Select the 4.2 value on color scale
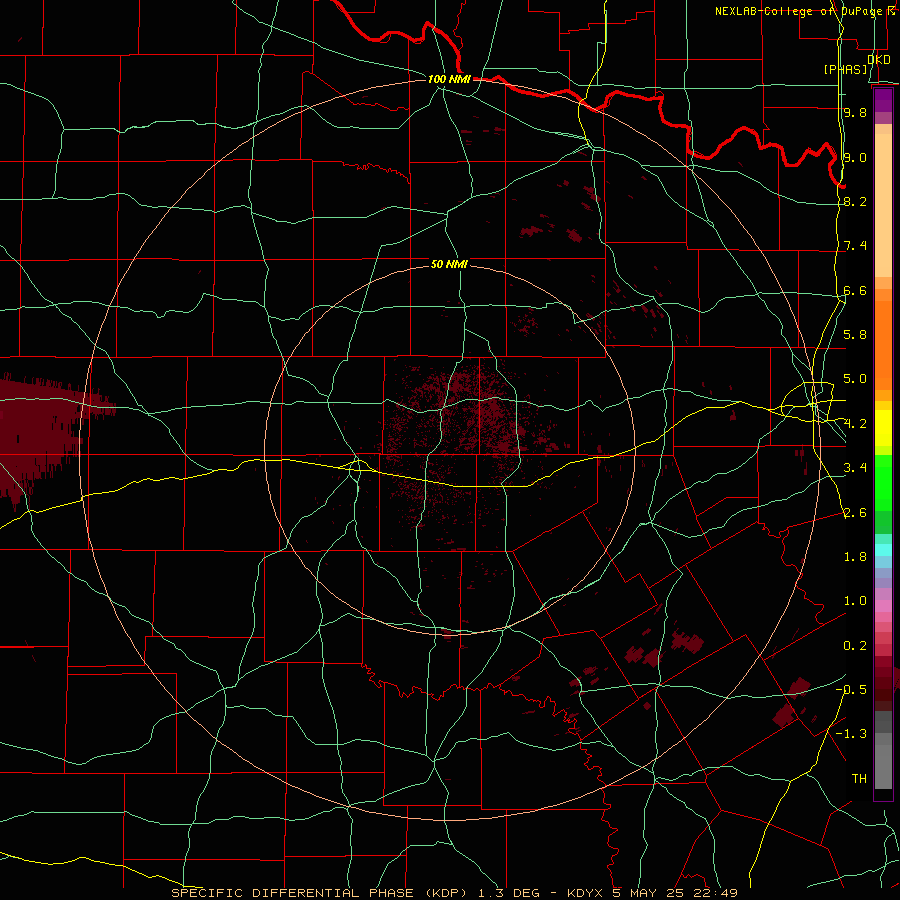This screenshot has height=900, width=900. point(855,424)
